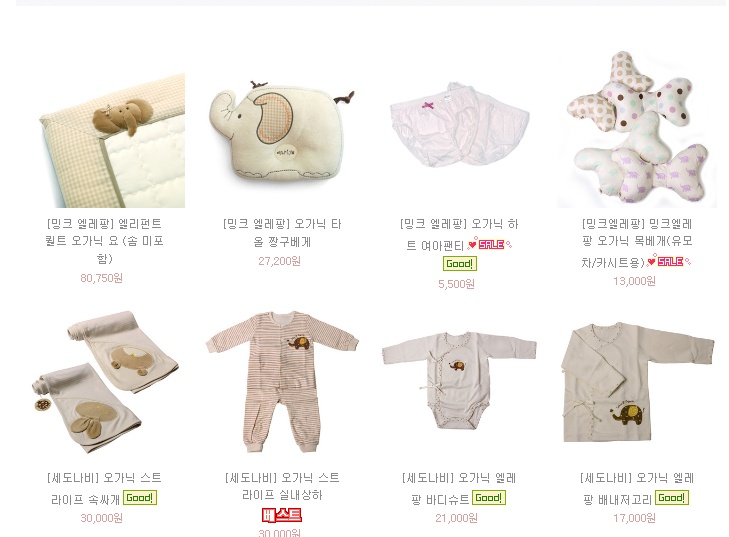The image size is (729, 537).
Task: Open the striped indoor pajama set image
Action: [282, 382]
